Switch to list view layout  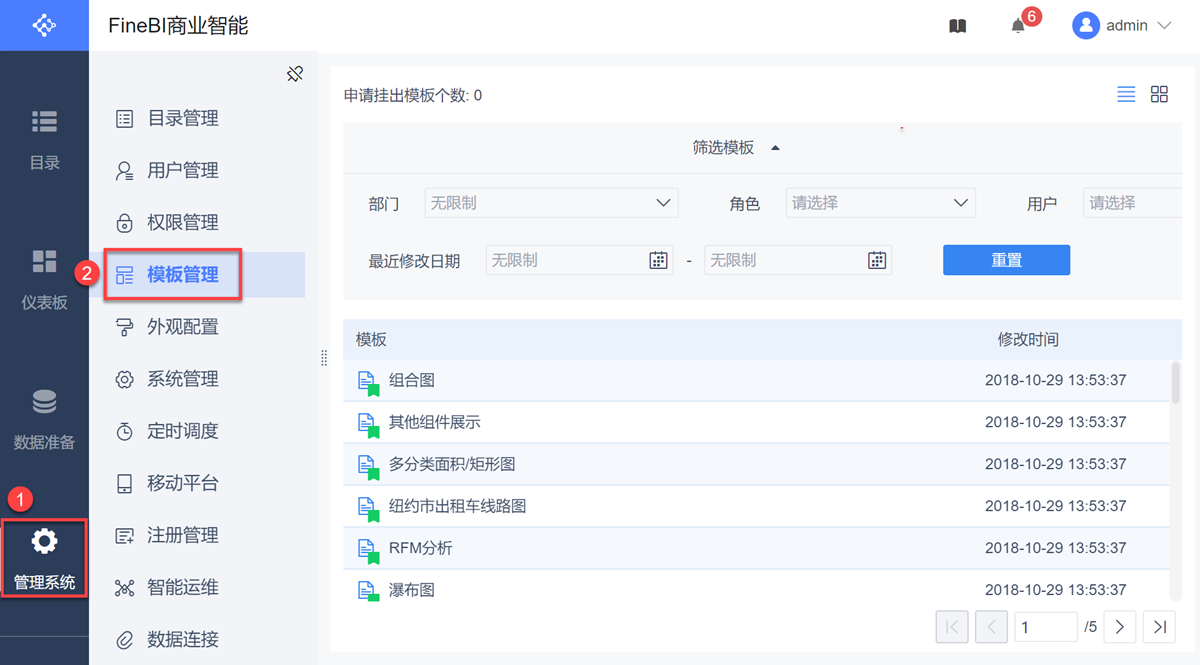click(x=1126, y=94)
